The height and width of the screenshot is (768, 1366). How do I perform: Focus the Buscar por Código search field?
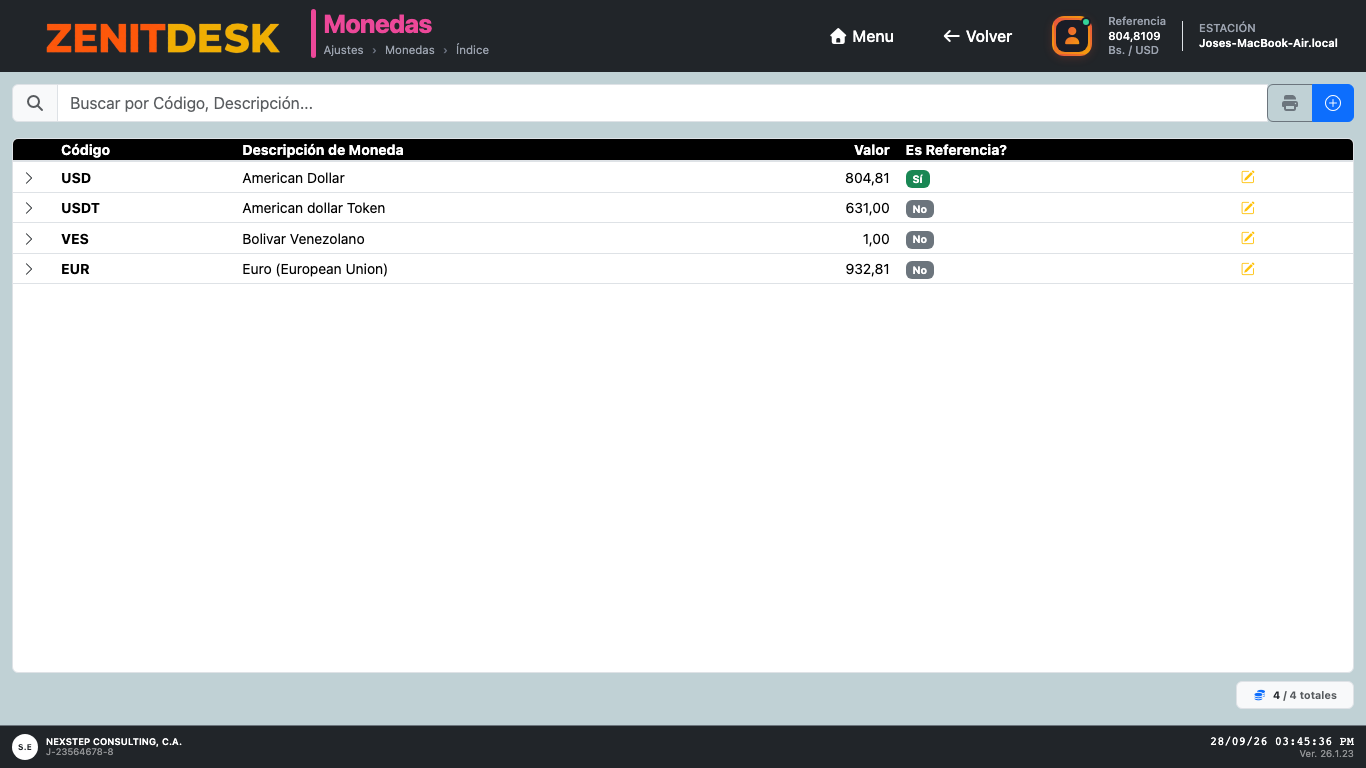click(x=662, y=103)
